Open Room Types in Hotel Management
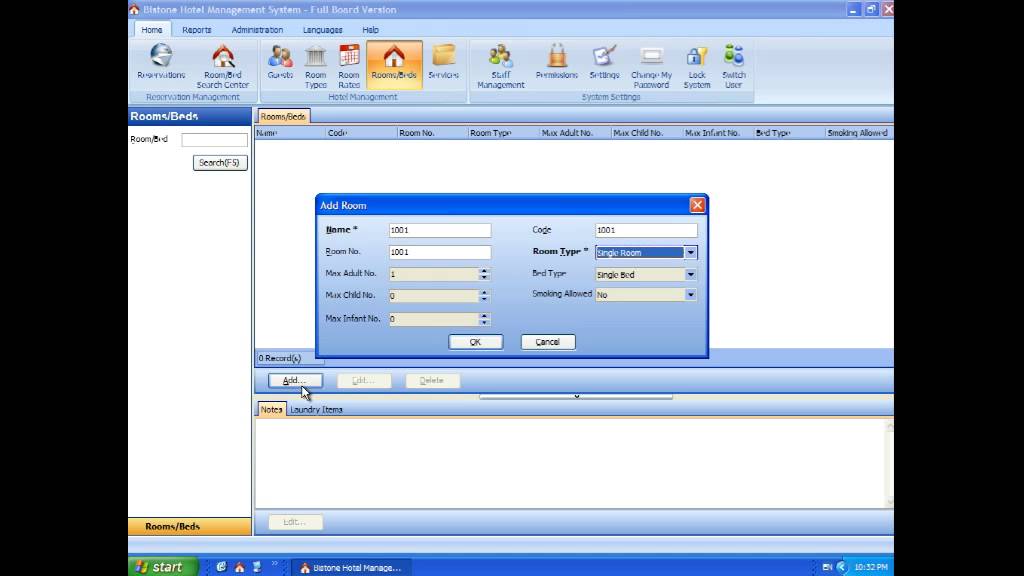The image size is (1024, 576). (315, 67)
